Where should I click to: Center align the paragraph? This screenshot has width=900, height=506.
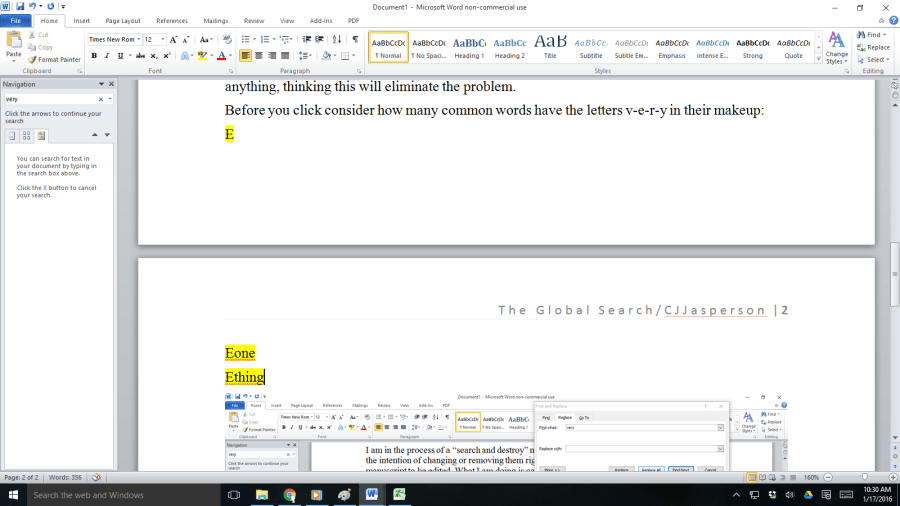pyautogui.click(x=259, y=56)
